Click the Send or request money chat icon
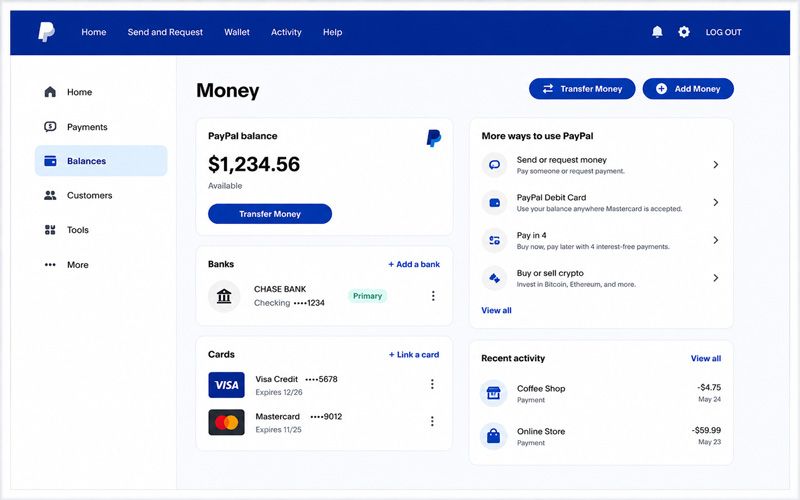The height and width of the screenshot is (500, 800). pyautogui.click(x=494, y=165)
